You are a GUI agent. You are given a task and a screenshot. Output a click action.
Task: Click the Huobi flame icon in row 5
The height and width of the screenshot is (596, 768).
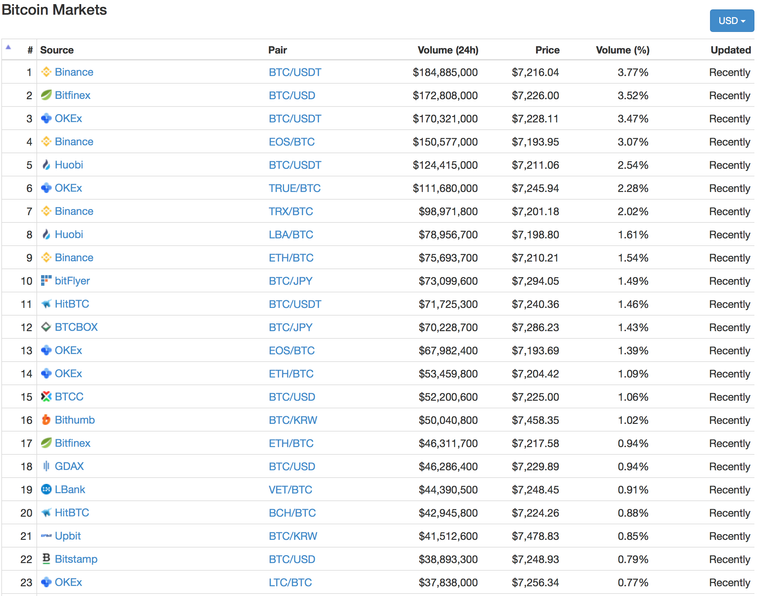point(46,165)
